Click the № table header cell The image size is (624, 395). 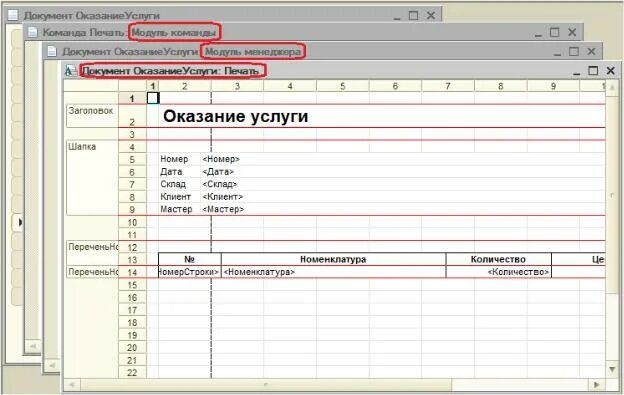(190, 259)
